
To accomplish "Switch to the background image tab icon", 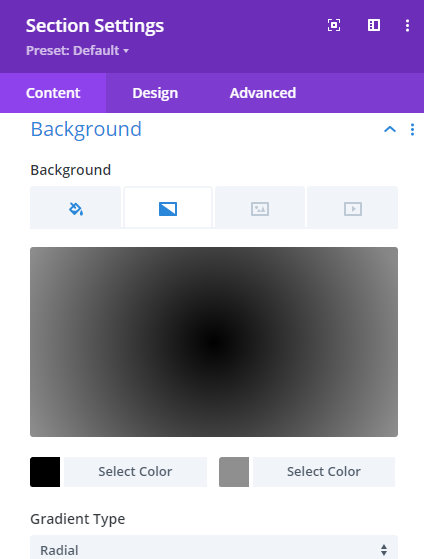I will 260,208.
